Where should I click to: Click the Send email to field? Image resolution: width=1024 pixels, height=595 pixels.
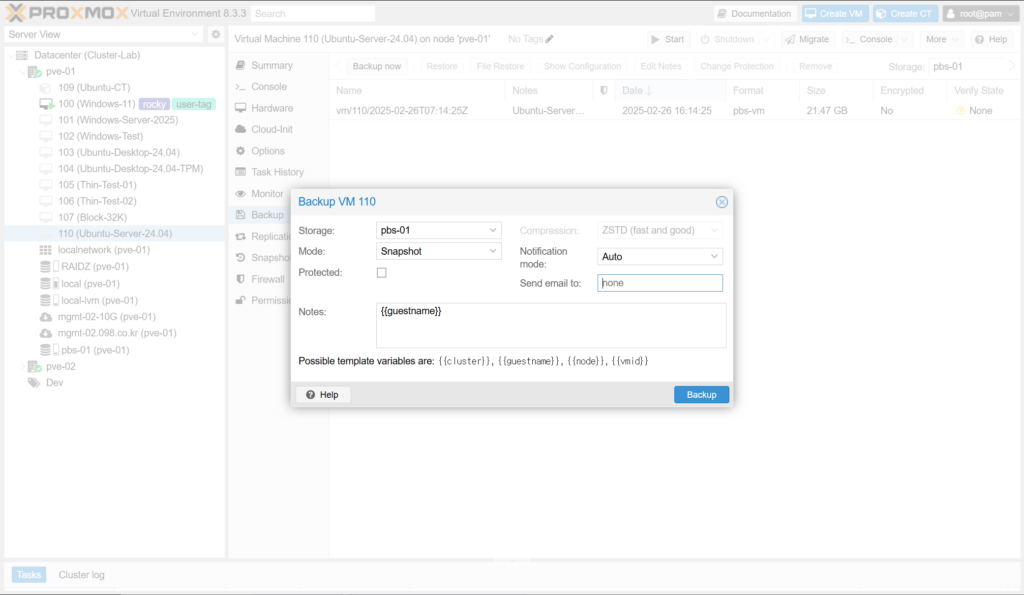pos(659,284)
